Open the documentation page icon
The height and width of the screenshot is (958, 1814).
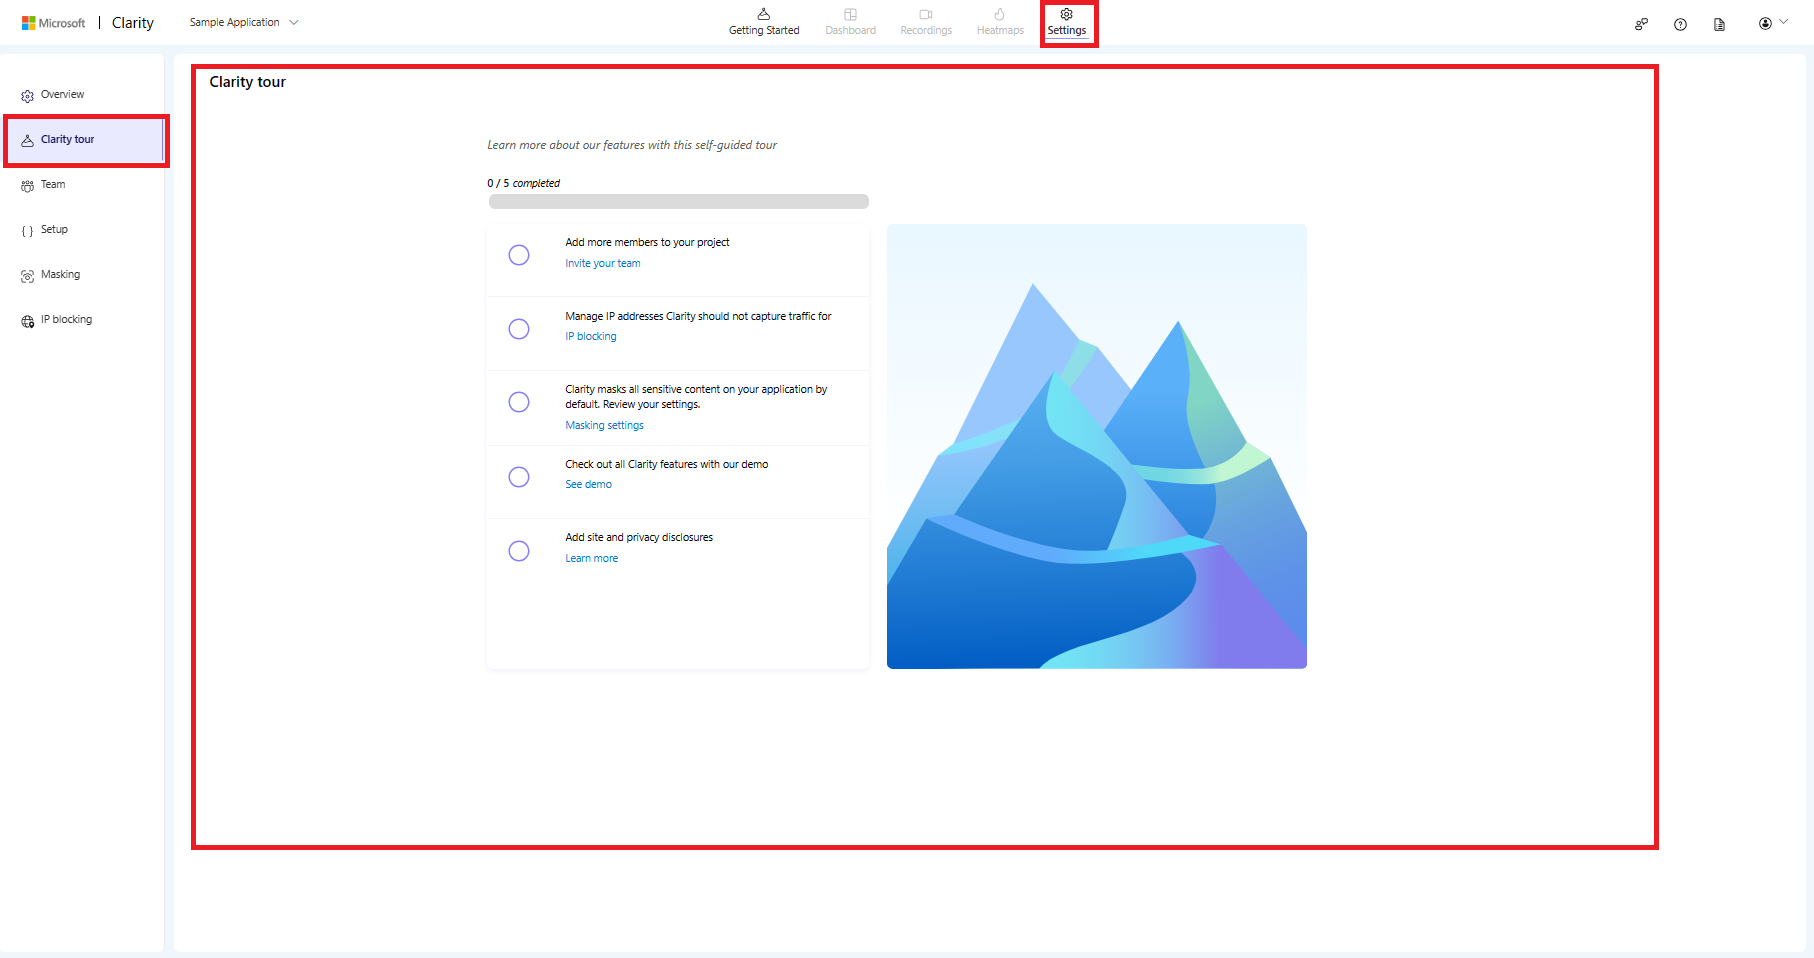click(x=1721, y=24)
